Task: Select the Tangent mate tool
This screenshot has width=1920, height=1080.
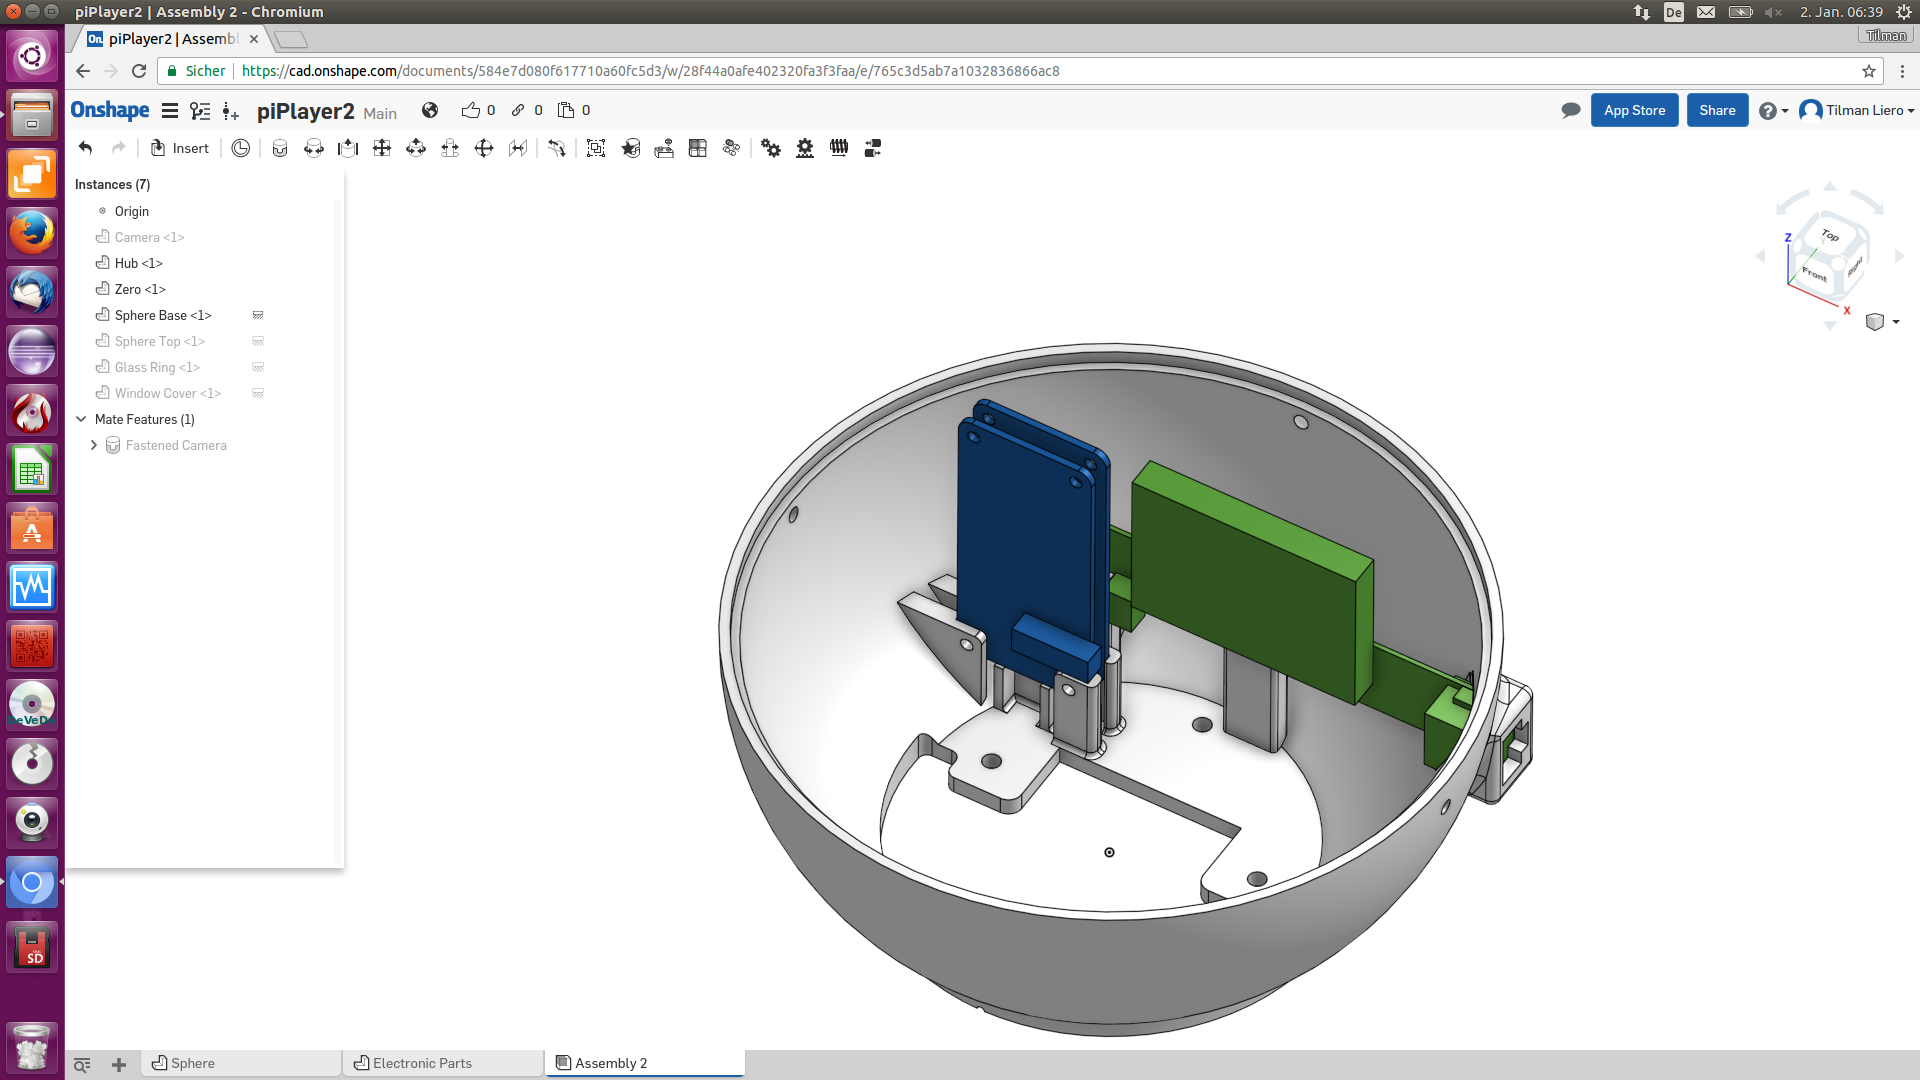Action: (557, 148)
